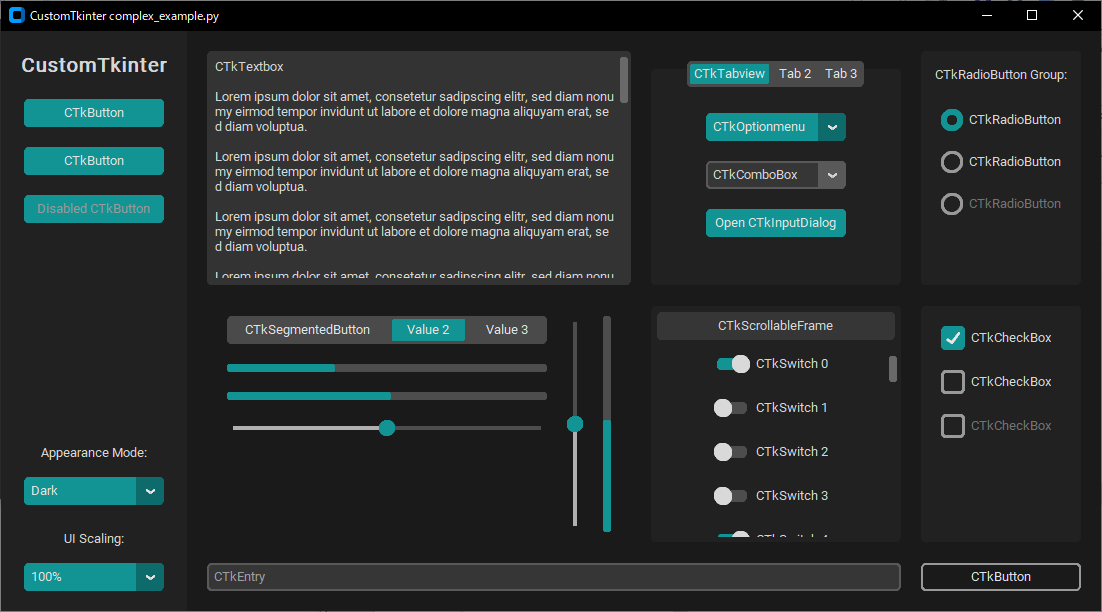Click the first horizontal progress bar
1102x612 pixels.
387,368
